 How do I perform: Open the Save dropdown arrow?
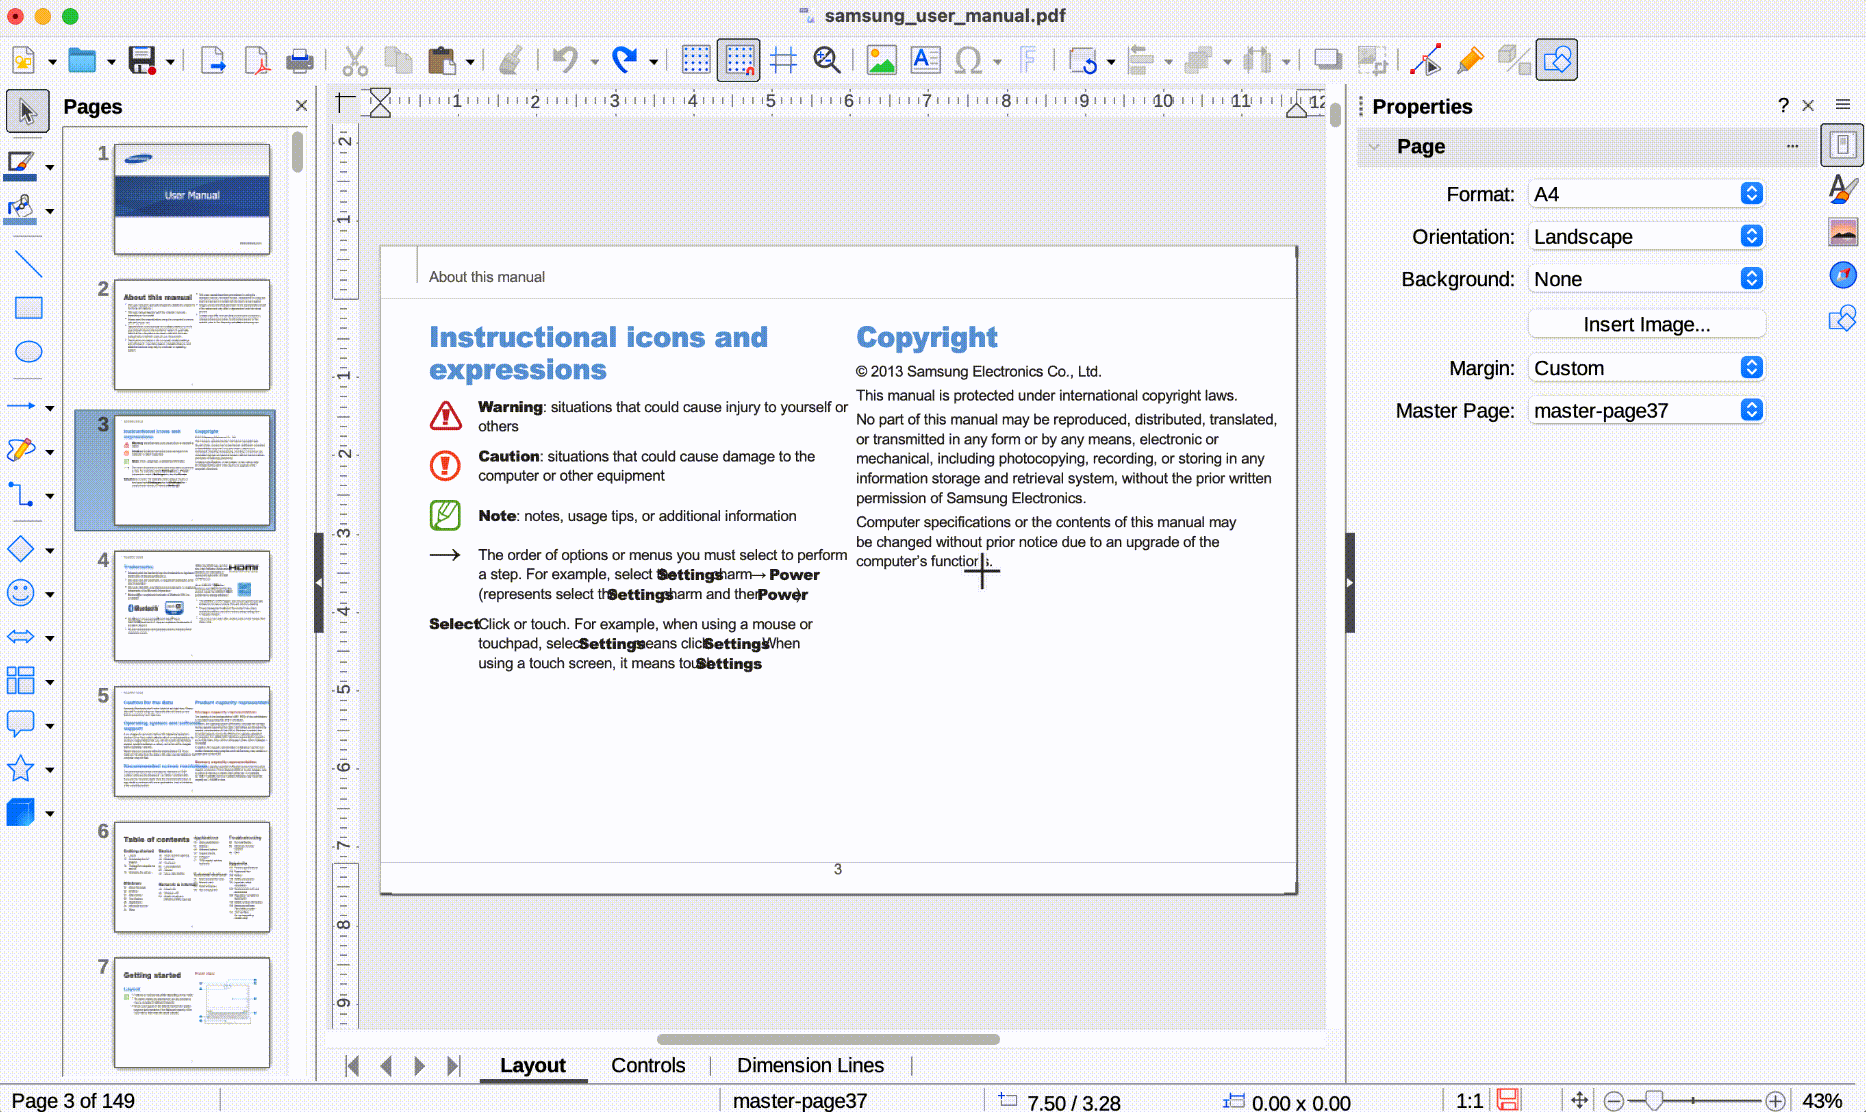[169, 62]
